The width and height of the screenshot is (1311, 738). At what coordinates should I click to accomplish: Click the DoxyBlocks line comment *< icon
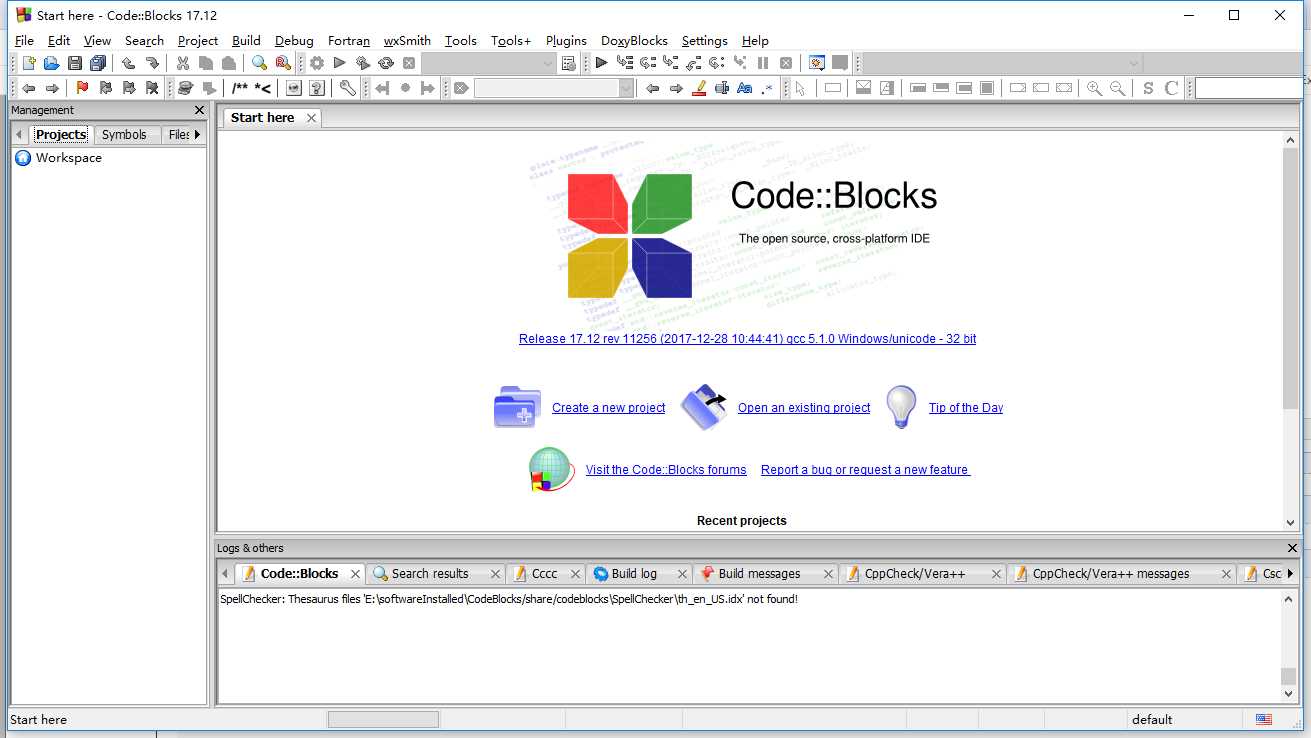coord(263,88)
